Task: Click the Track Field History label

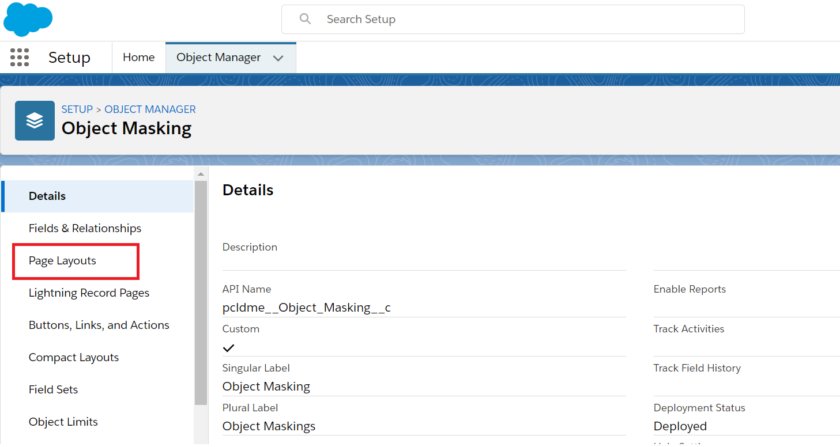Action: pos(697,368)
